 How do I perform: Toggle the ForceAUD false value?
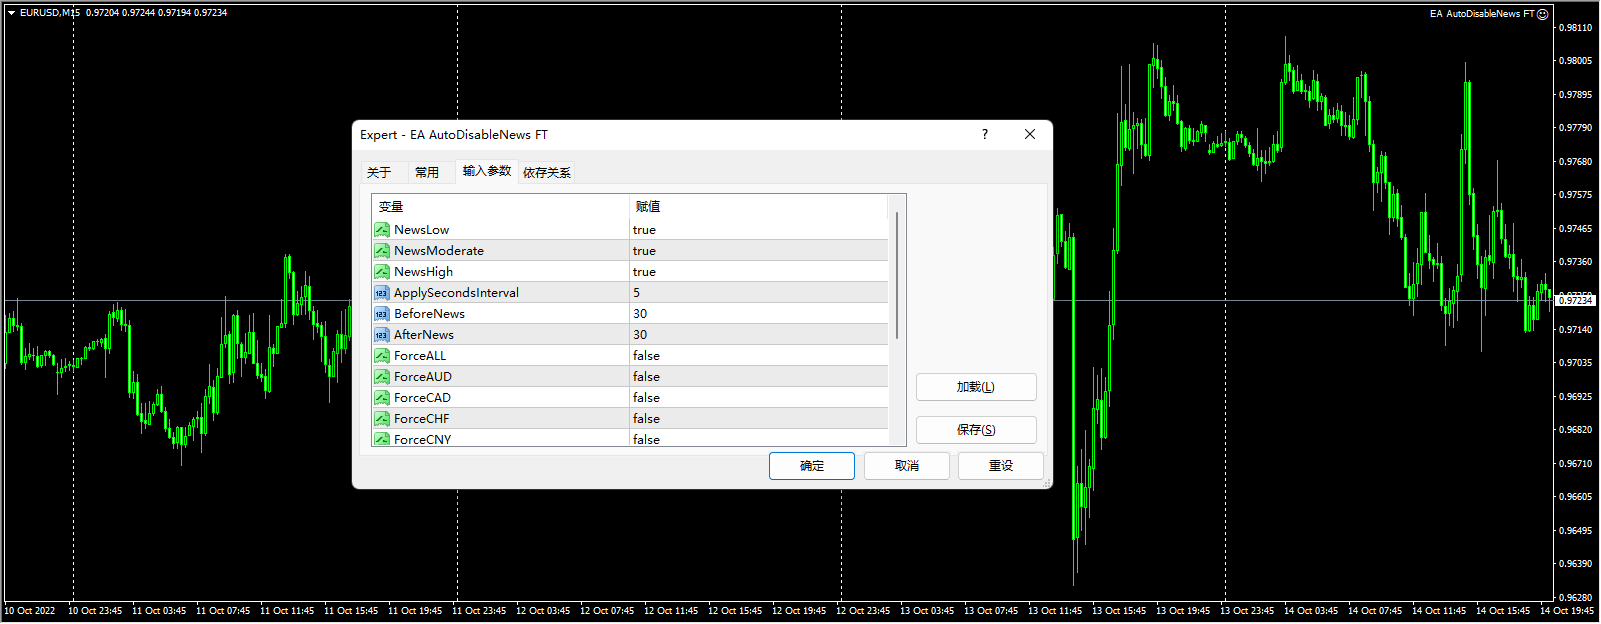[757, 377]
